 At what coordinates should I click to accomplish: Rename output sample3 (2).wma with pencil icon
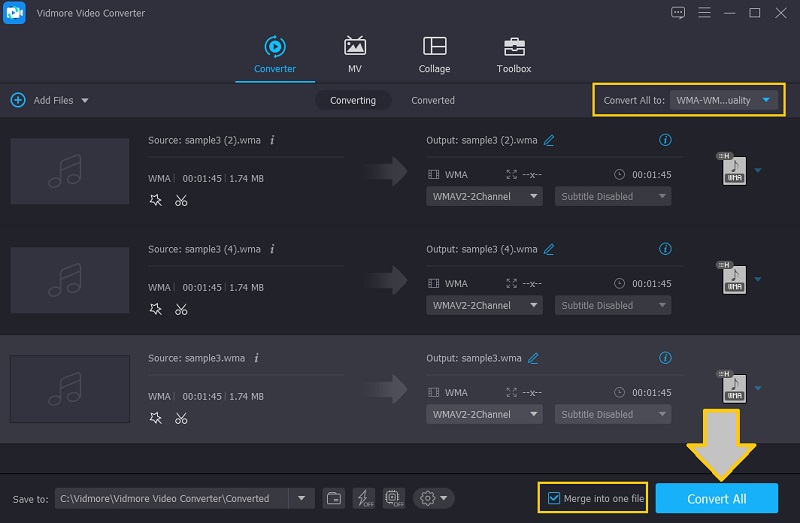point(548,140)
